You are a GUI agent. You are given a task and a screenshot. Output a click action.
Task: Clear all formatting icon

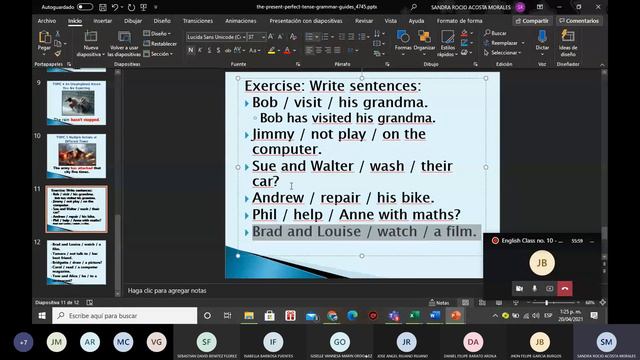pos(293,37)
